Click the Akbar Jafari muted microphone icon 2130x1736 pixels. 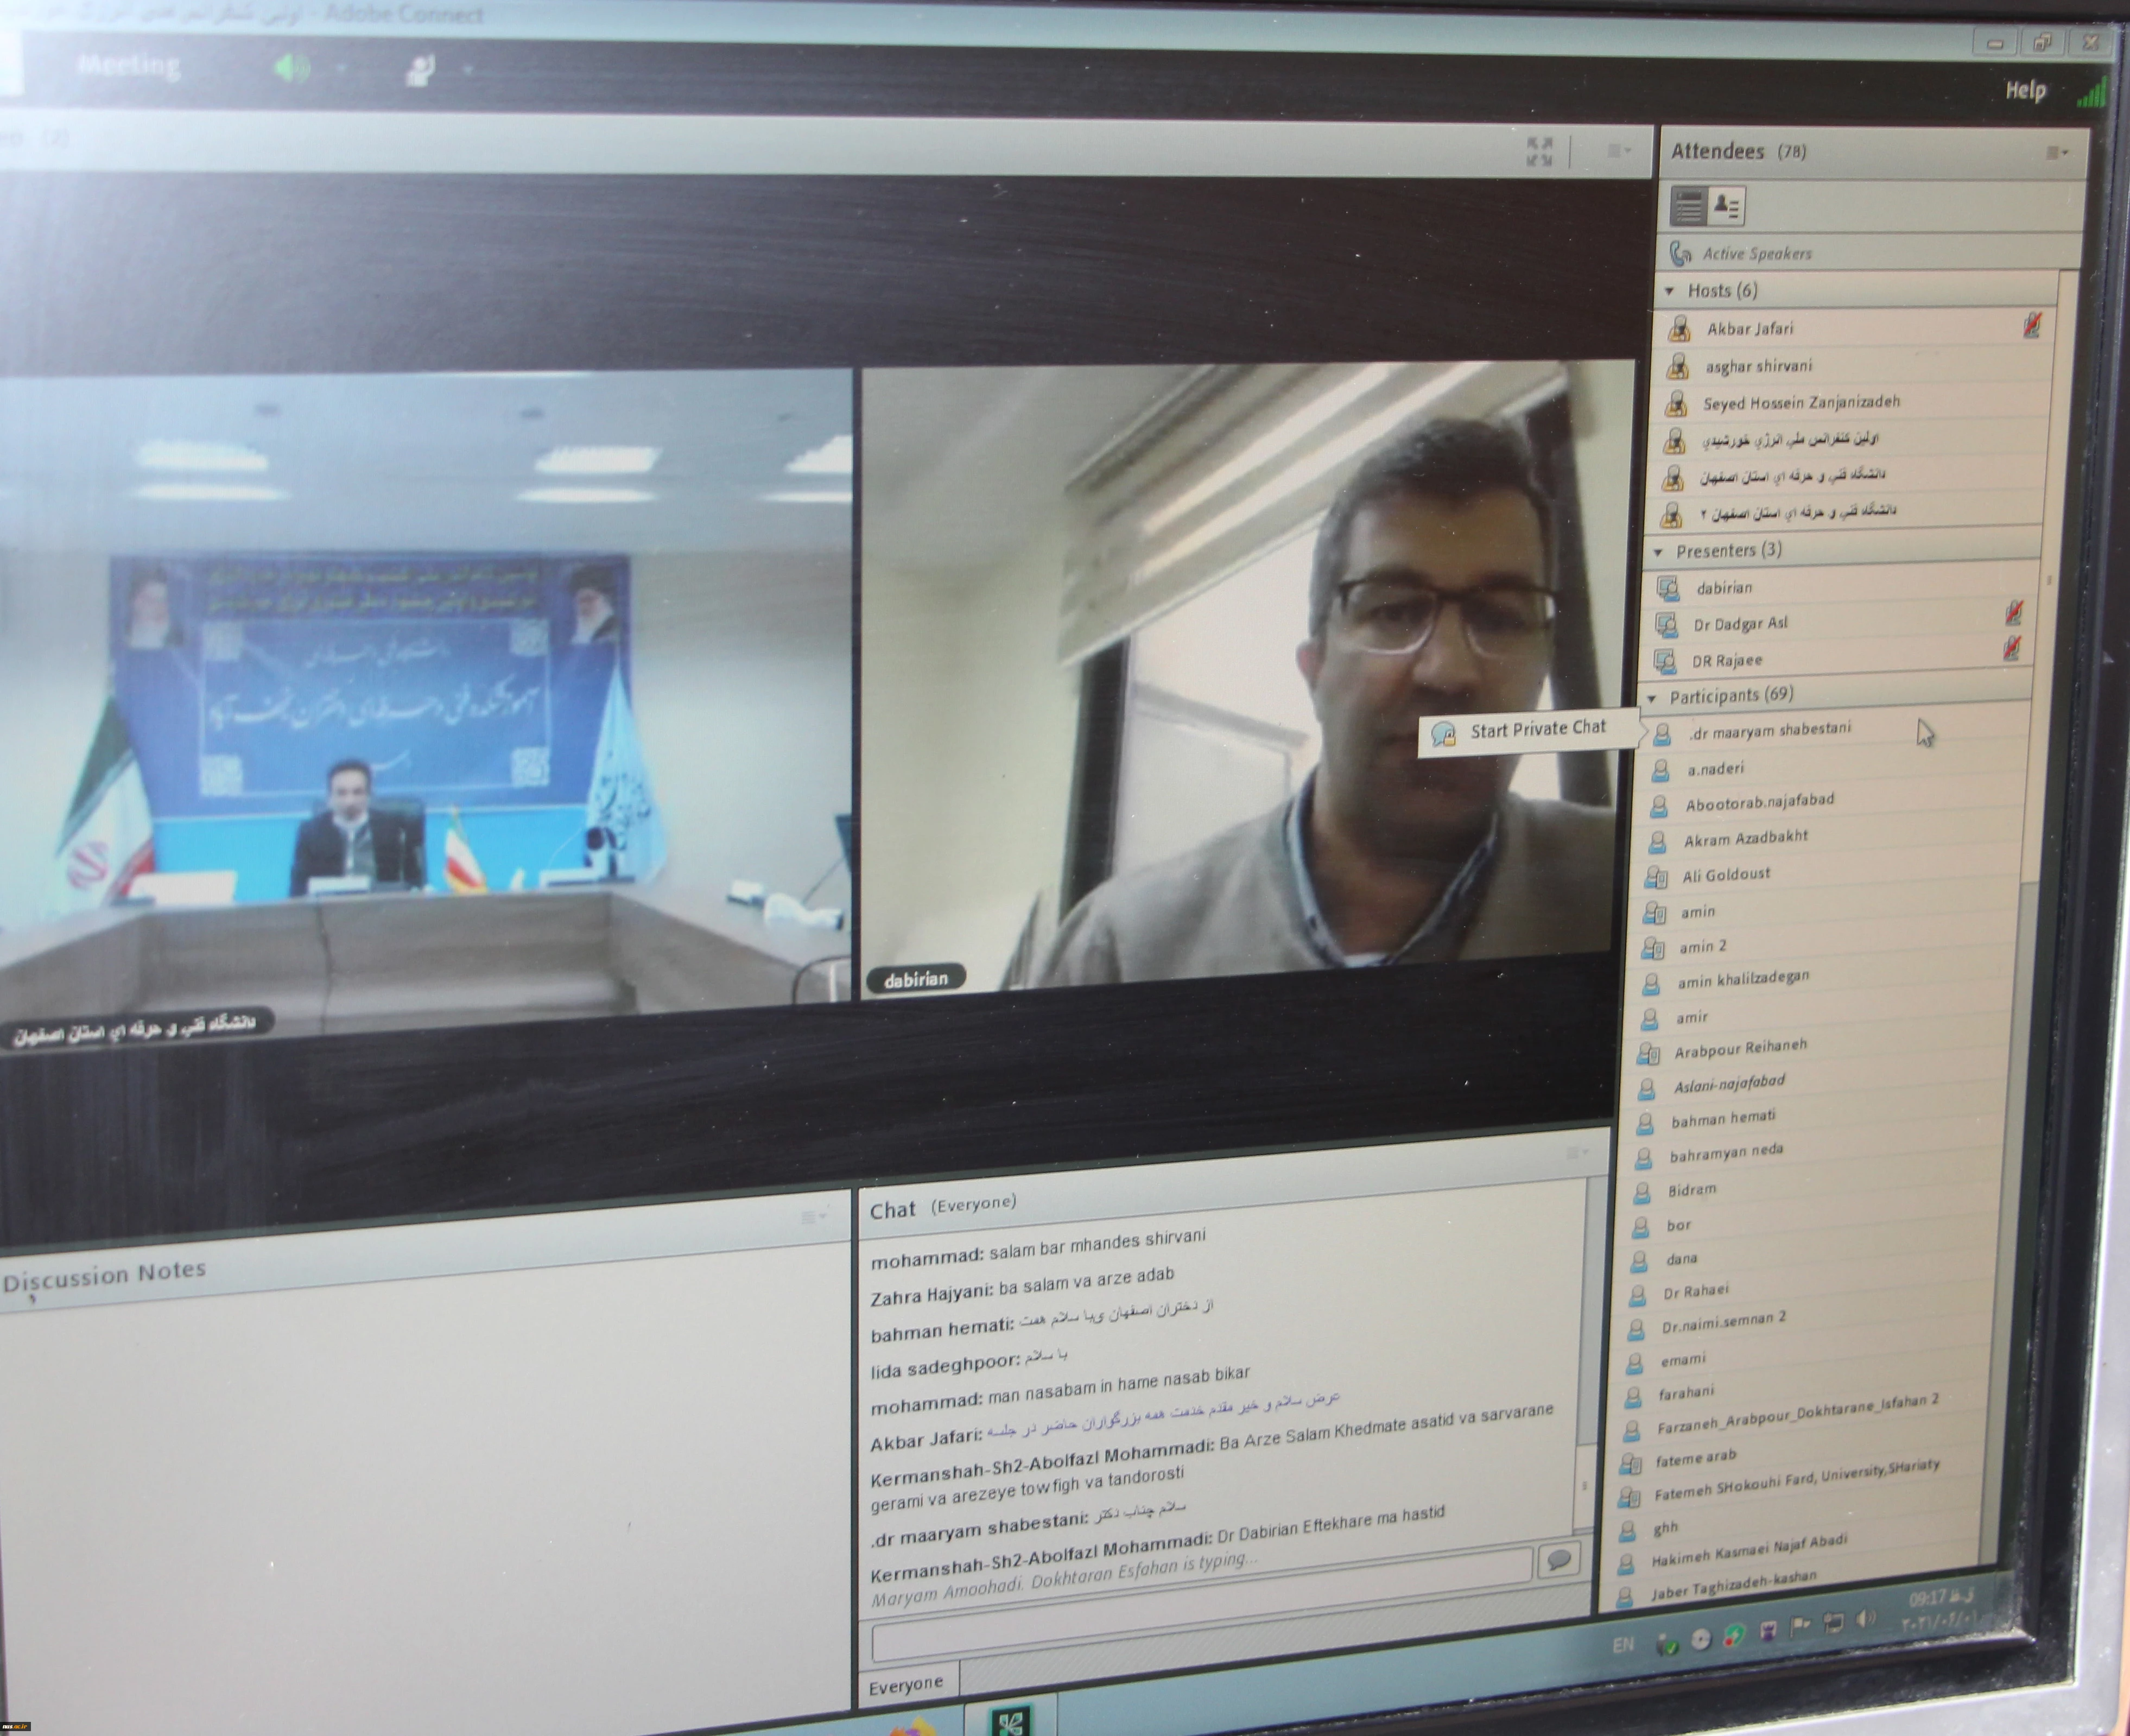[x=2031, y=326]
